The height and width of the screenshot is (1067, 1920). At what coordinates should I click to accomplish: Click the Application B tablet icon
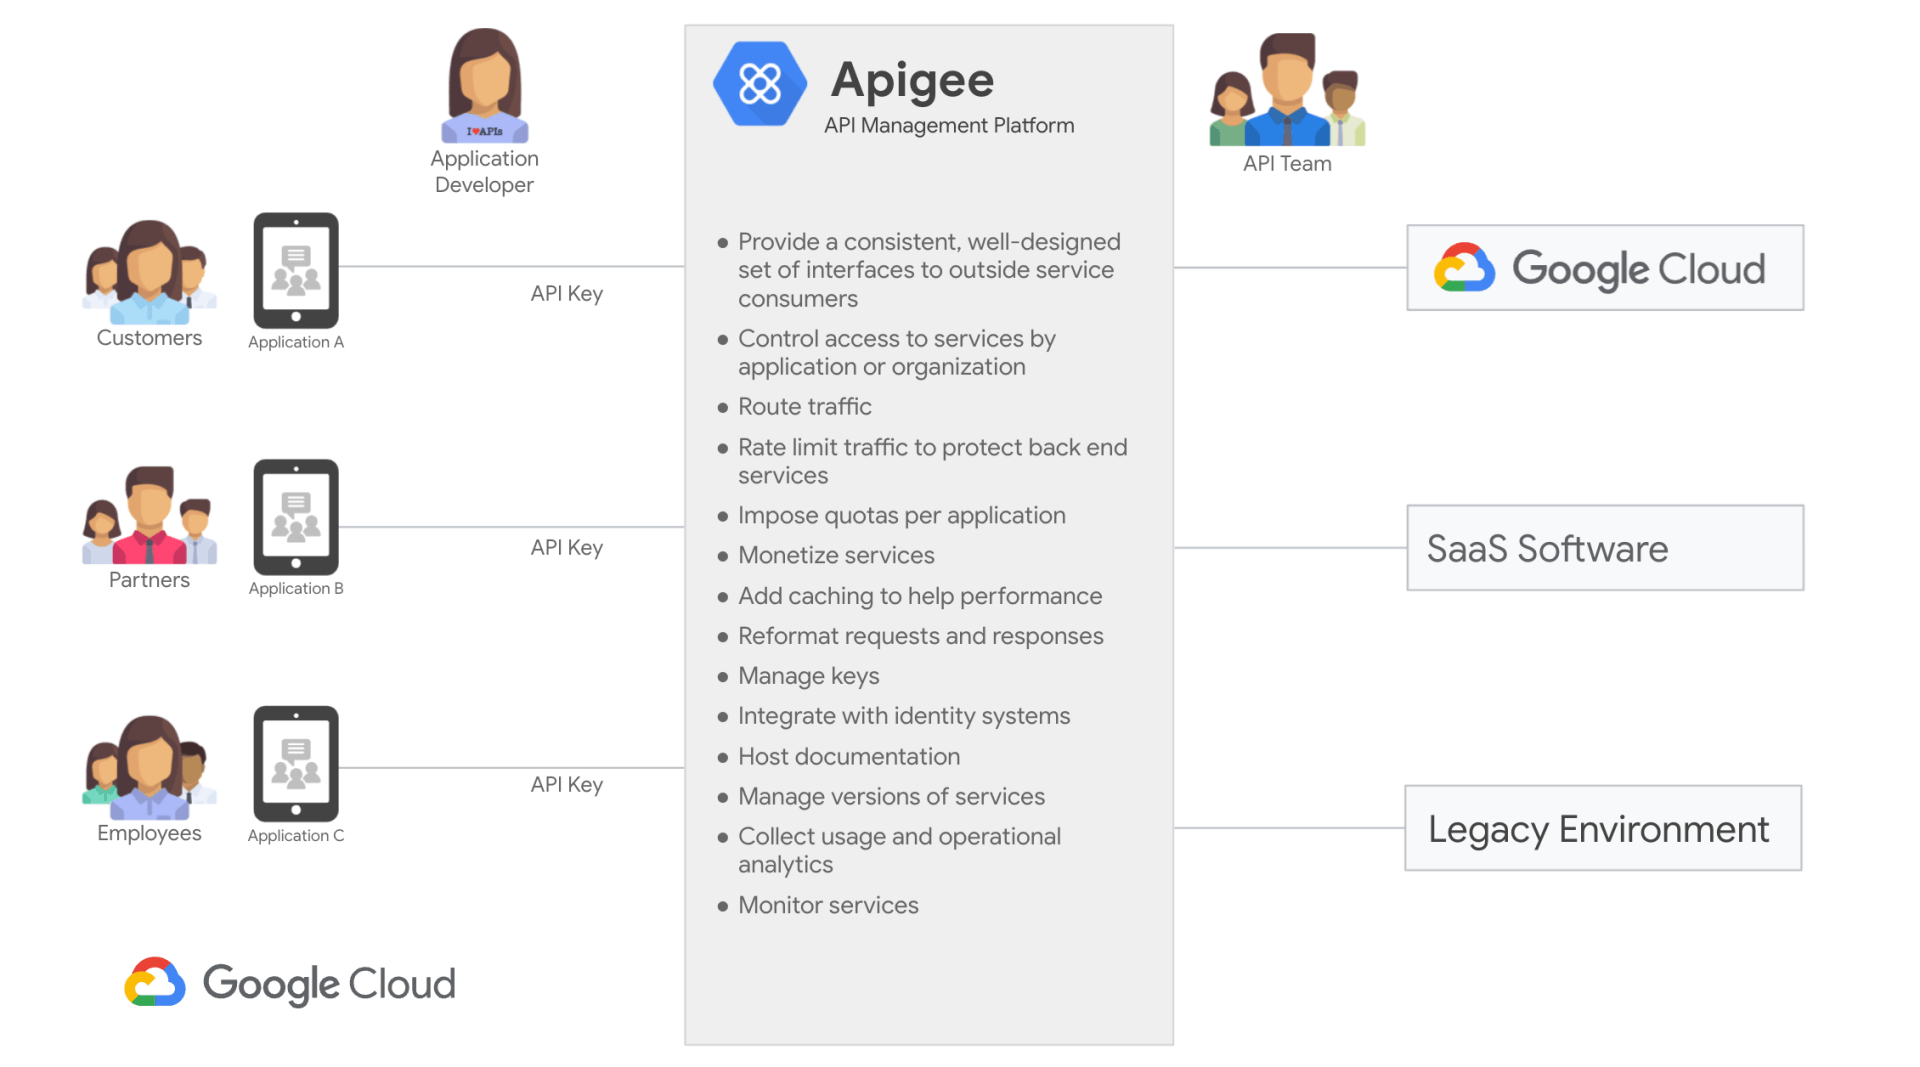pos(296,517)
